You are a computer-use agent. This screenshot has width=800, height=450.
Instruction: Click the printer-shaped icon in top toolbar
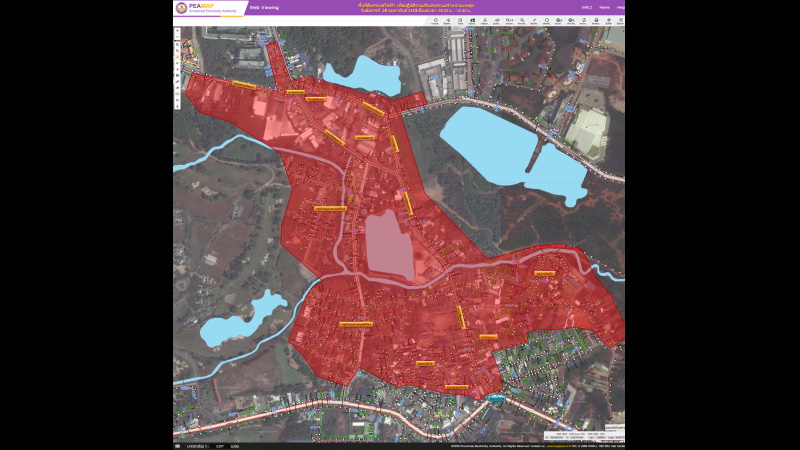pos(596,21)
